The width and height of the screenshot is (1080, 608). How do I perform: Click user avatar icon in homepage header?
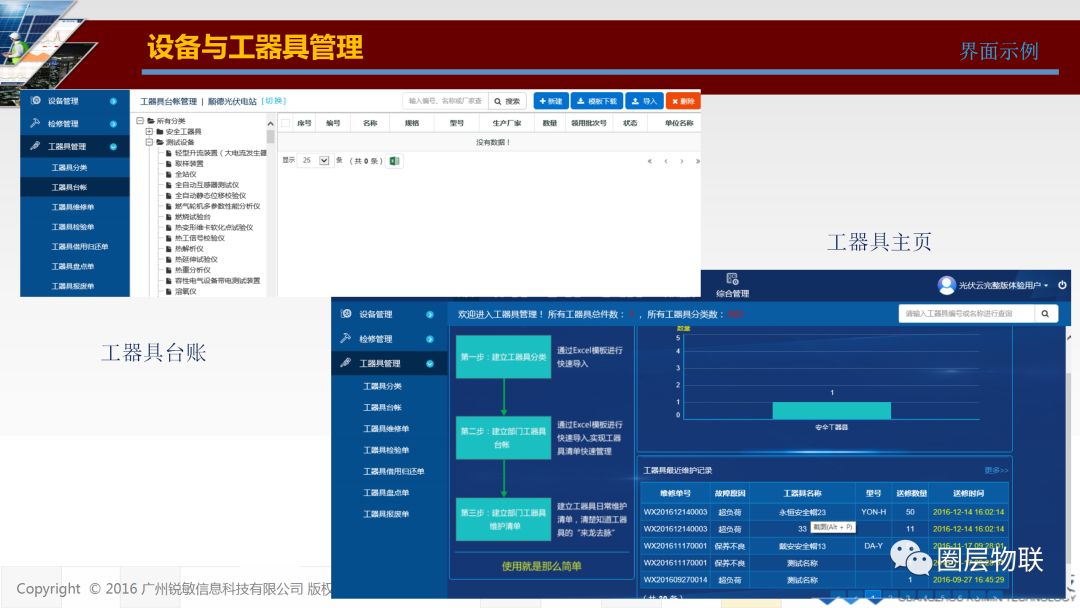pos(946,284)
